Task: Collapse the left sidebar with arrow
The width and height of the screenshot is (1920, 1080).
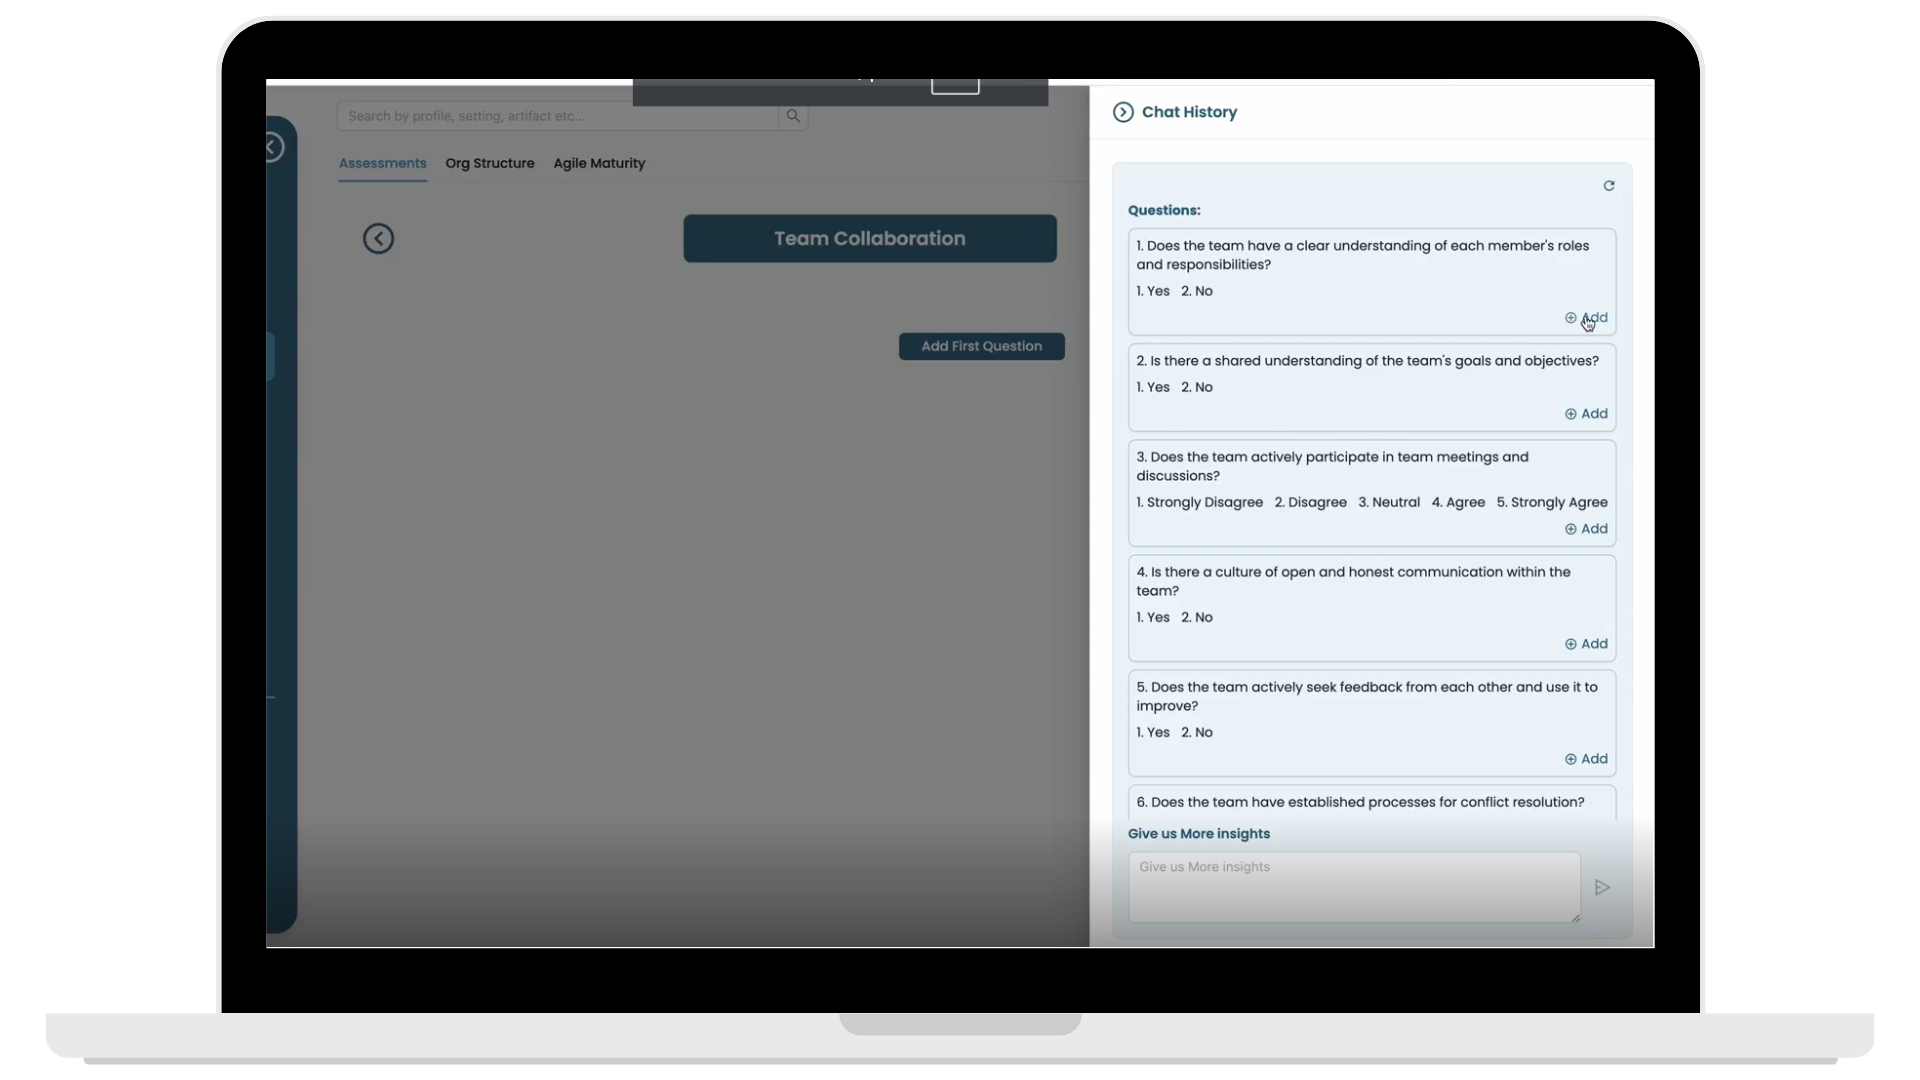Action: [272, 148]
